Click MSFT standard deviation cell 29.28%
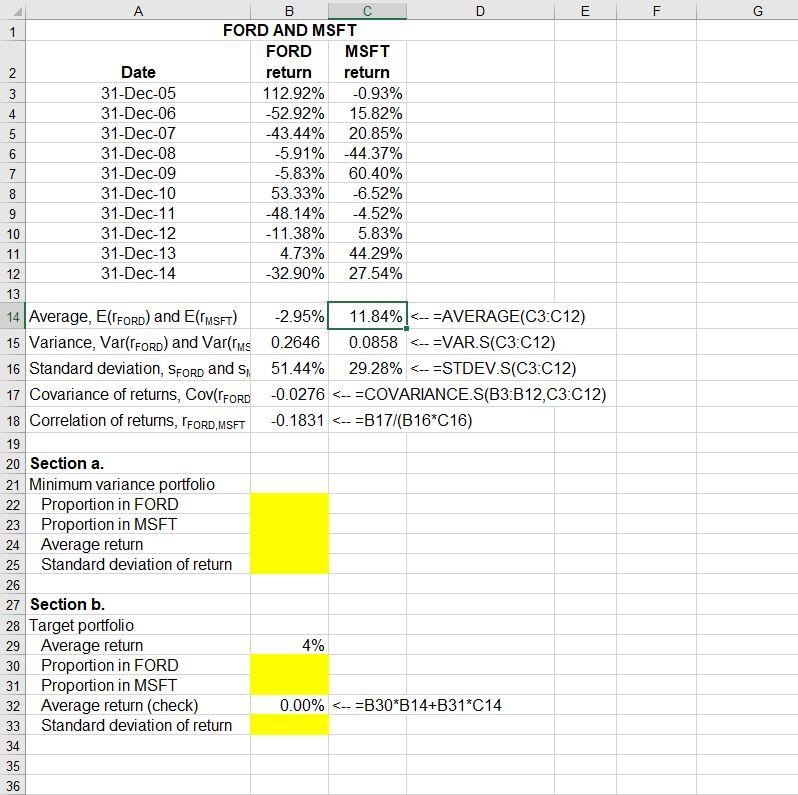 pyautogui.click(x=367, y=368)
